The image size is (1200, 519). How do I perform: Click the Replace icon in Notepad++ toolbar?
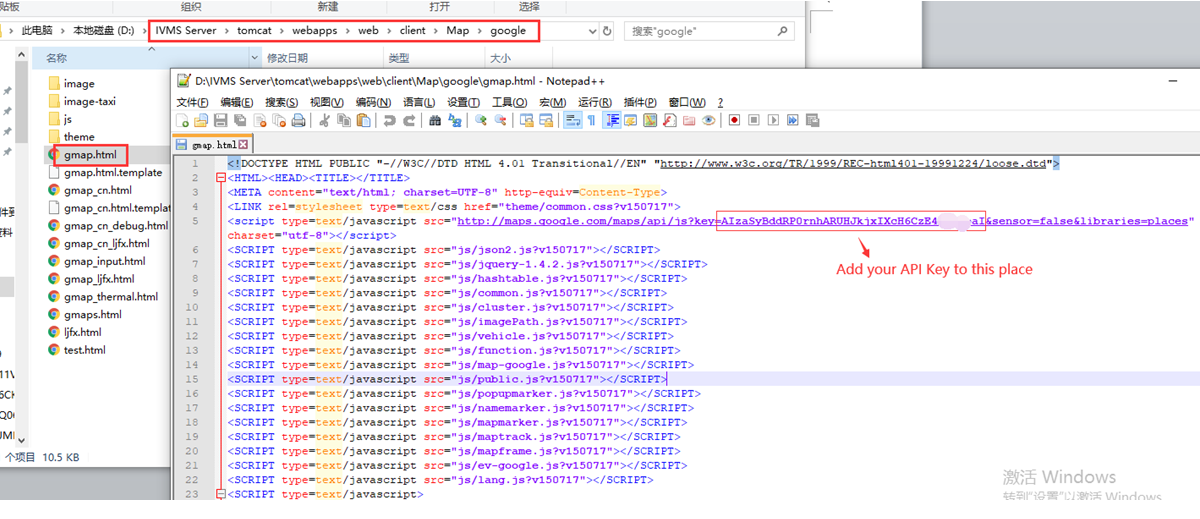[x=454, y=120]
